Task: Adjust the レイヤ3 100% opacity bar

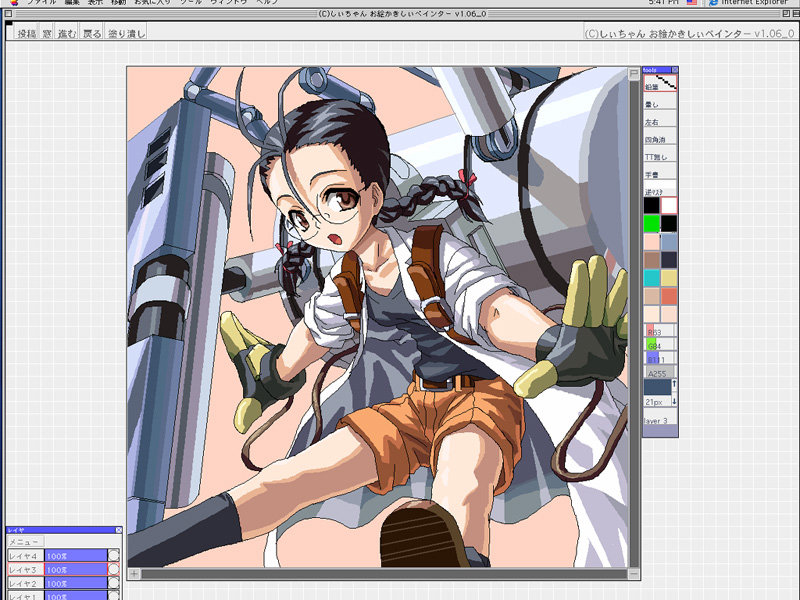Action: [x=76, y=569]
